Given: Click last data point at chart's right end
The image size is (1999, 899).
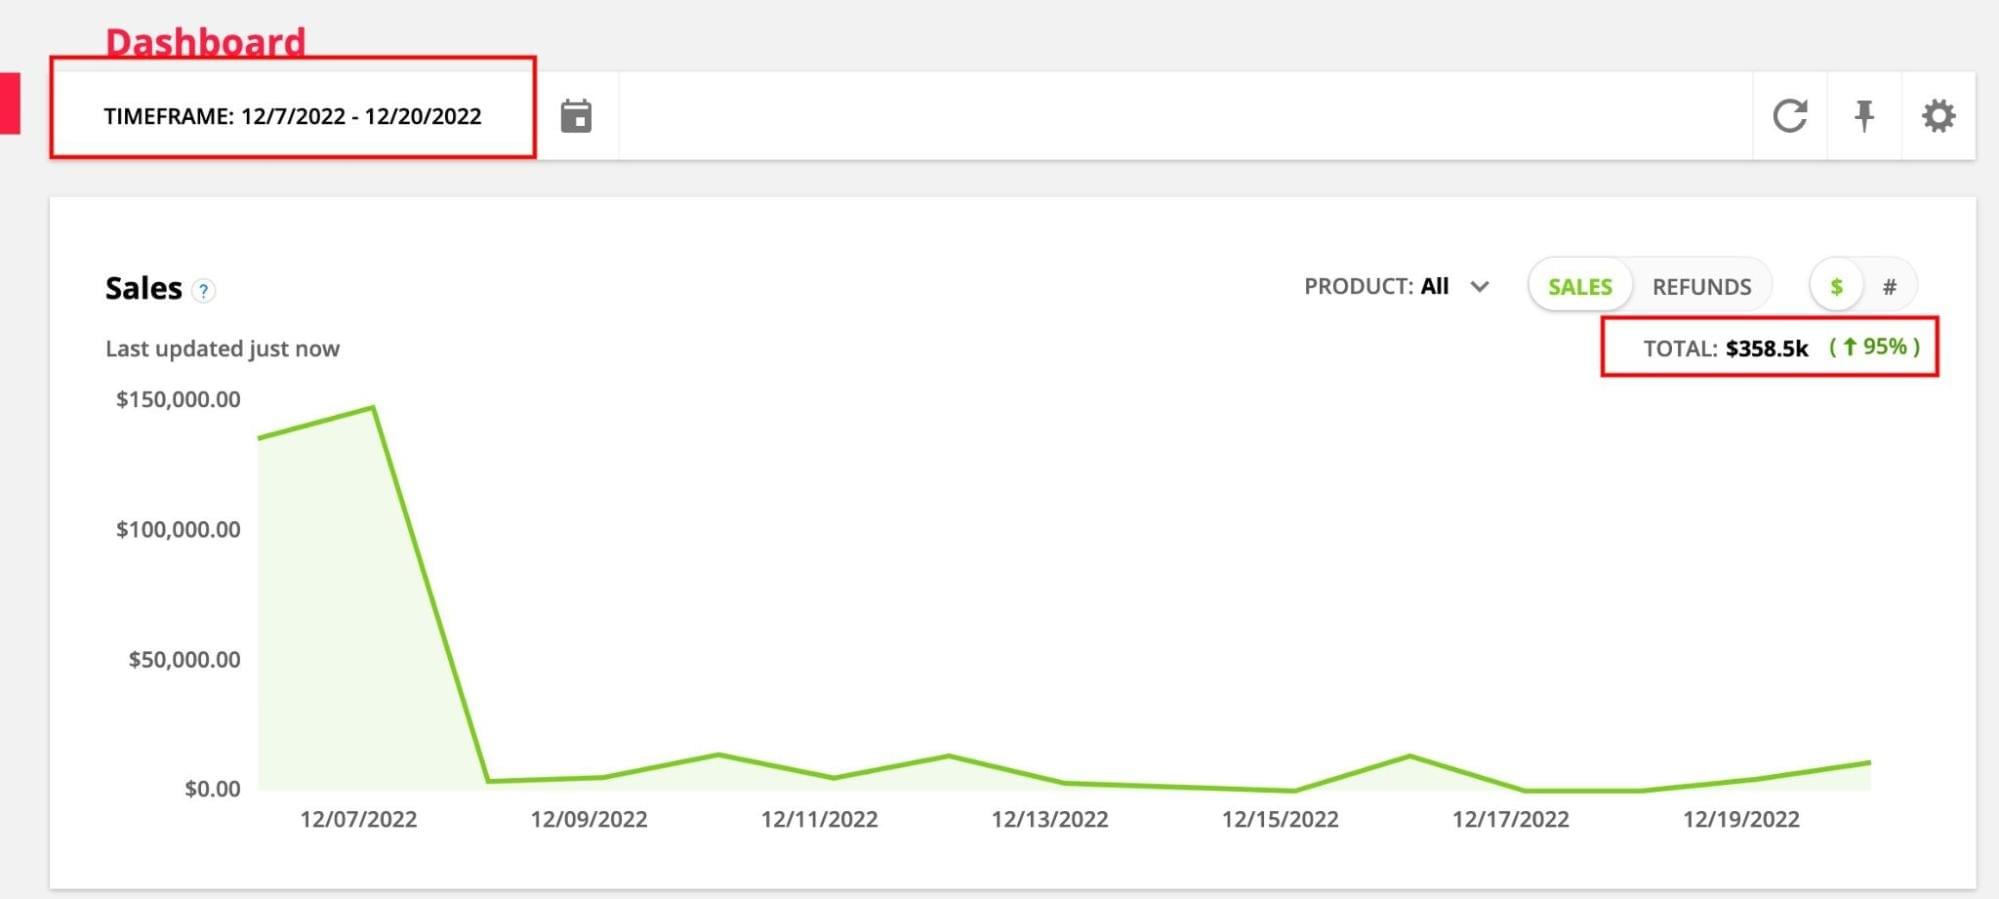Looking at the screenshot, I should (1868, 763).
